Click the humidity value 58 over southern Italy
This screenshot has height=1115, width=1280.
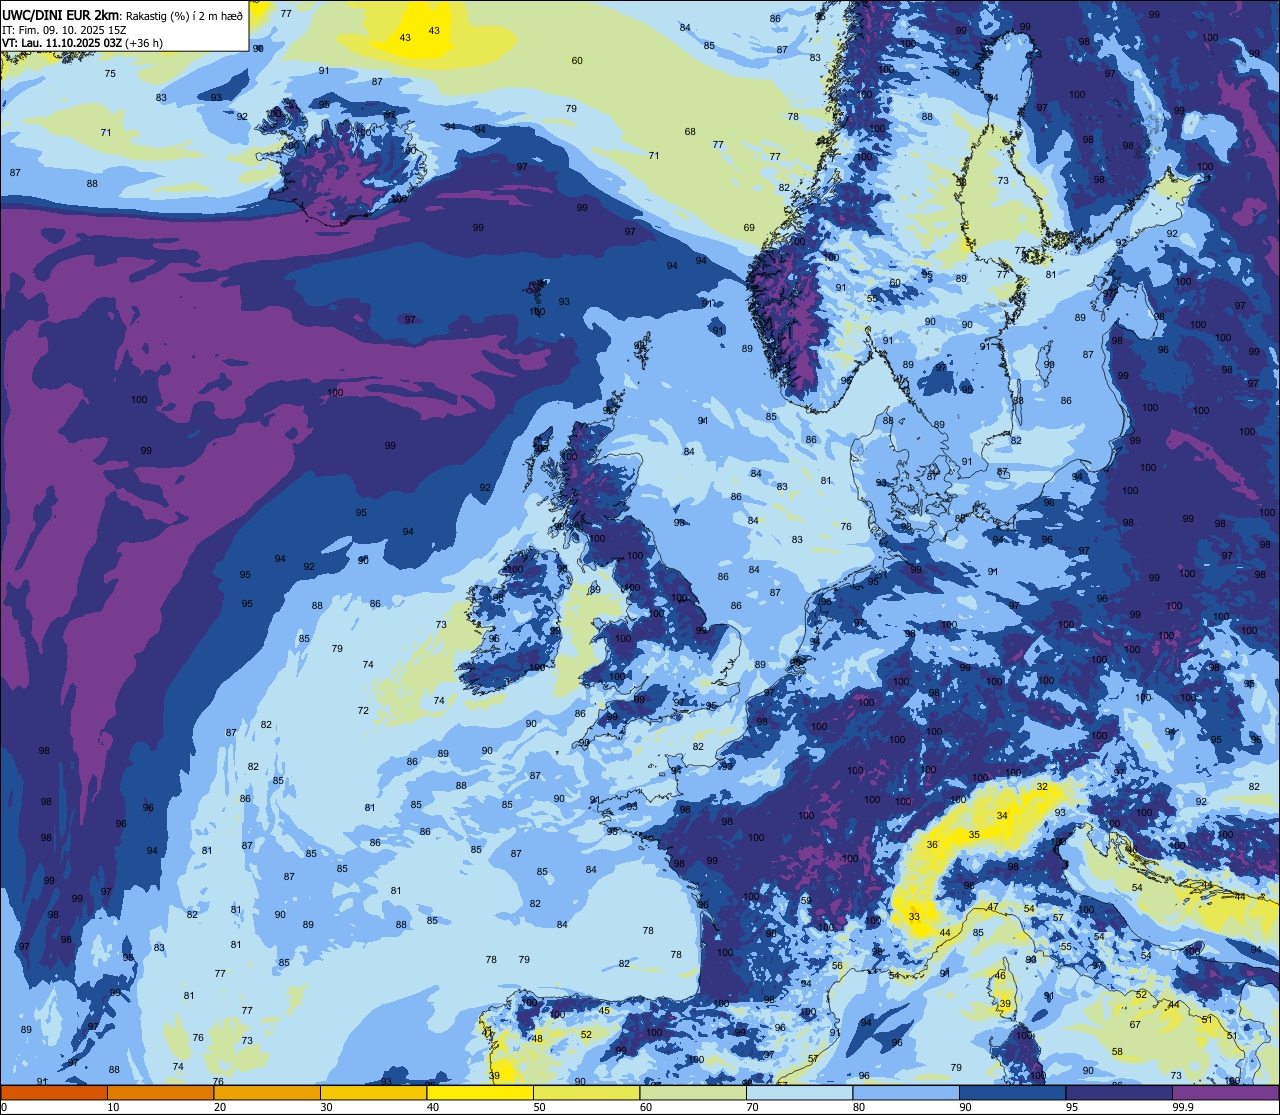tap(1117, 1051)
